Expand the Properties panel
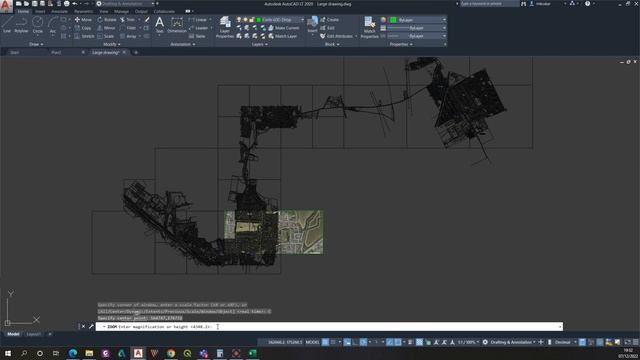This screenshot has height=360, width=640. click(x=401, y=44)
